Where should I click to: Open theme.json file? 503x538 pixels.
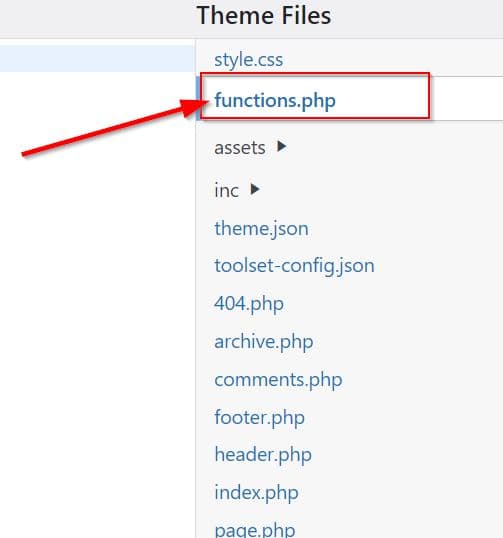[x=261, y=229]
